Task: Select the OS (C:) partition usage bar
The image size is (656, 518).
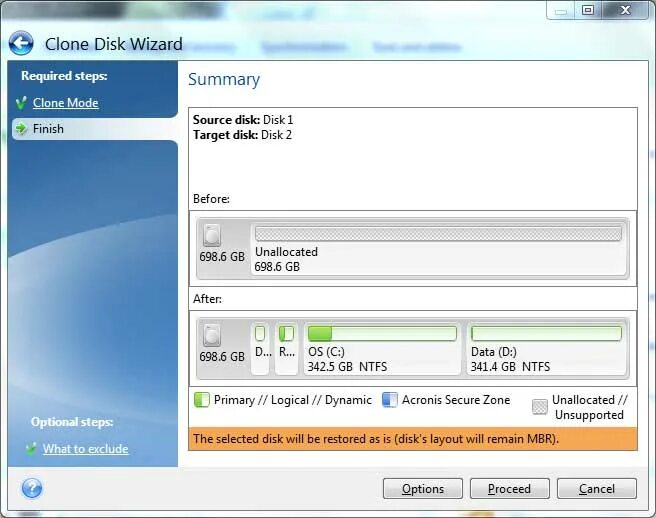Action: coord(382,333)
